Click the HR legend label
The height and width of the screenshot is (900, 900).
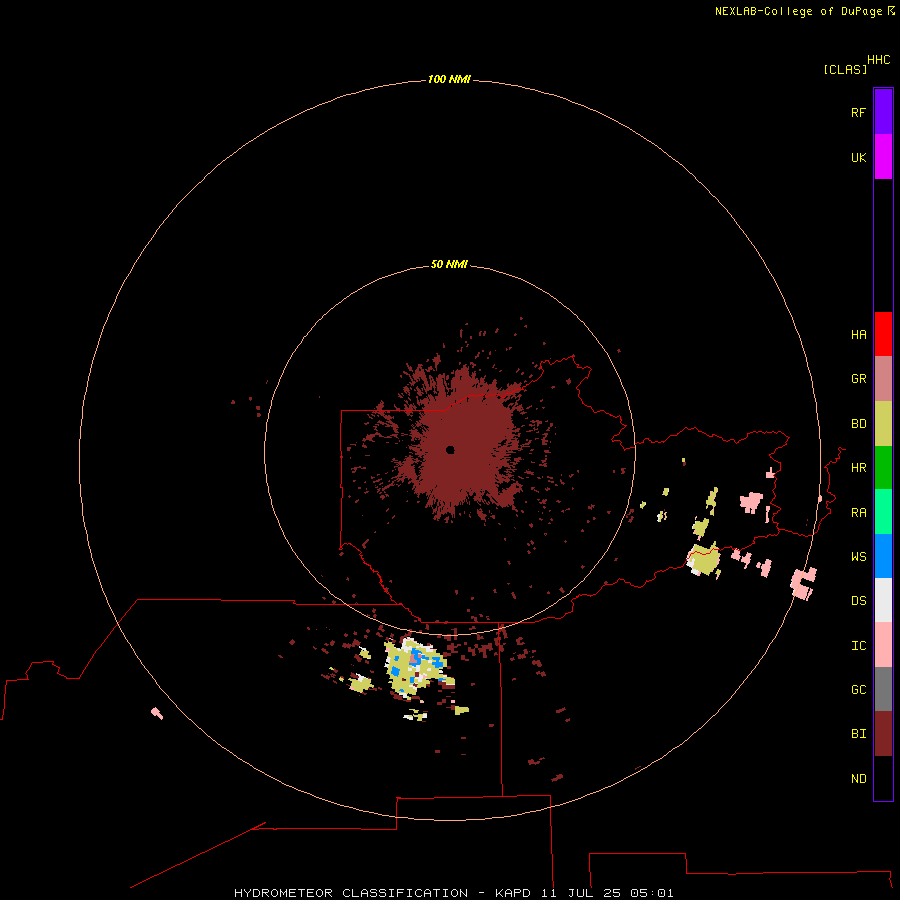coord(859,468)
